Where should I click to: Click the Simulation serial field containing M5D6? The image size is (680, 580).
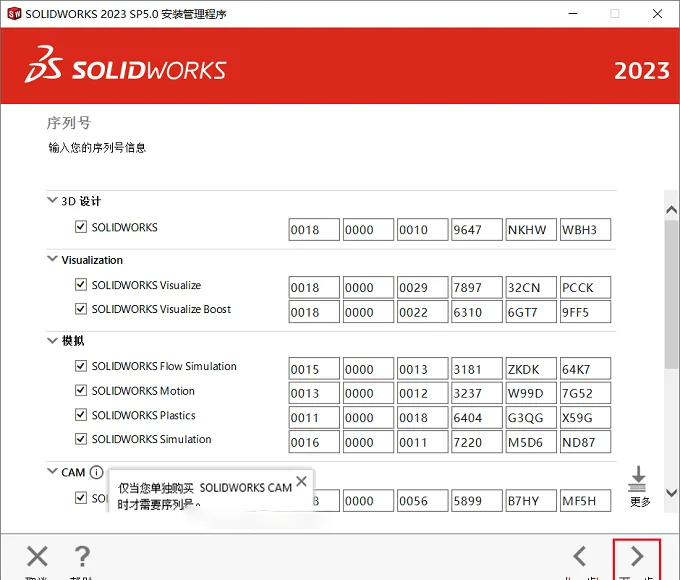click(x=531, y=442)
